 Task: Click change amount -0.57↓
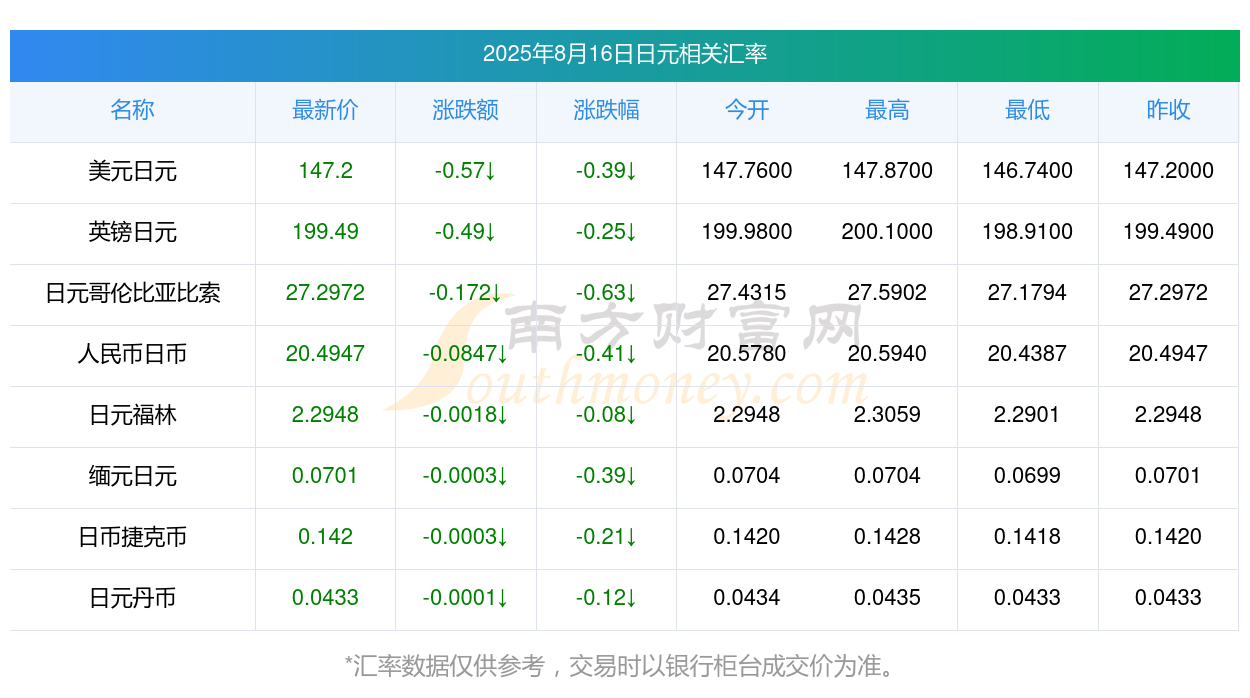pyautogui.click(x=466, y=171)
